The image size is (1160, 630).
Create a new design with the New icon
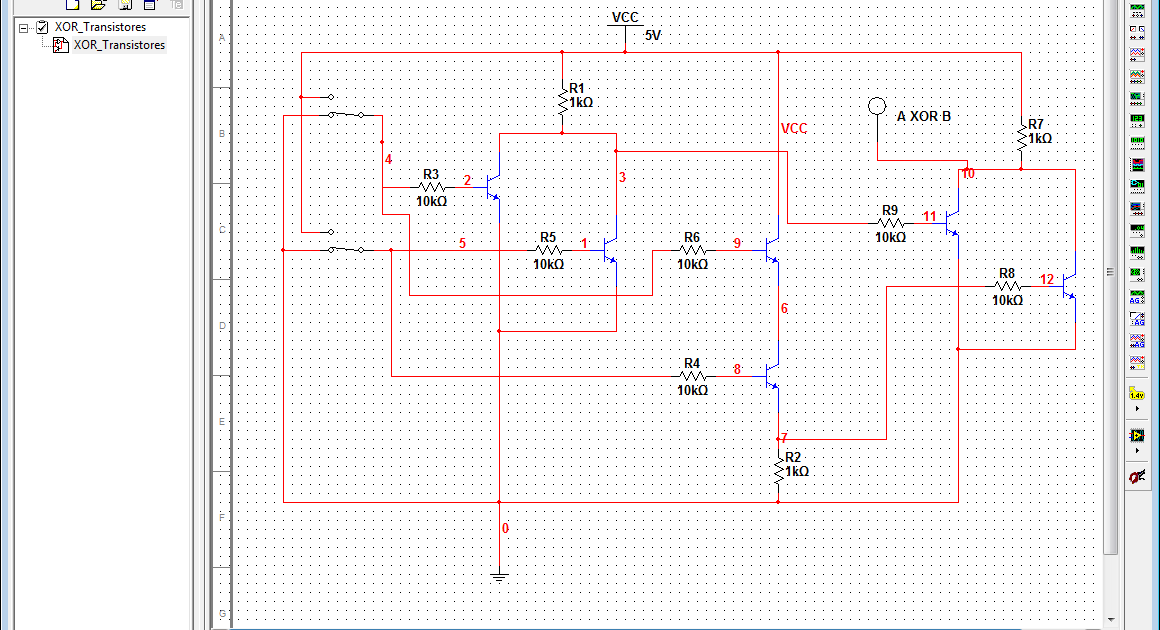tap(70, 5)
